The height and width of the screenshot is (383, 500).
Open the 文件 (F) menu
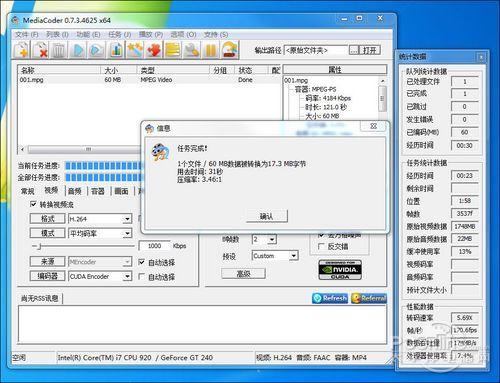[x=26, y=35]
